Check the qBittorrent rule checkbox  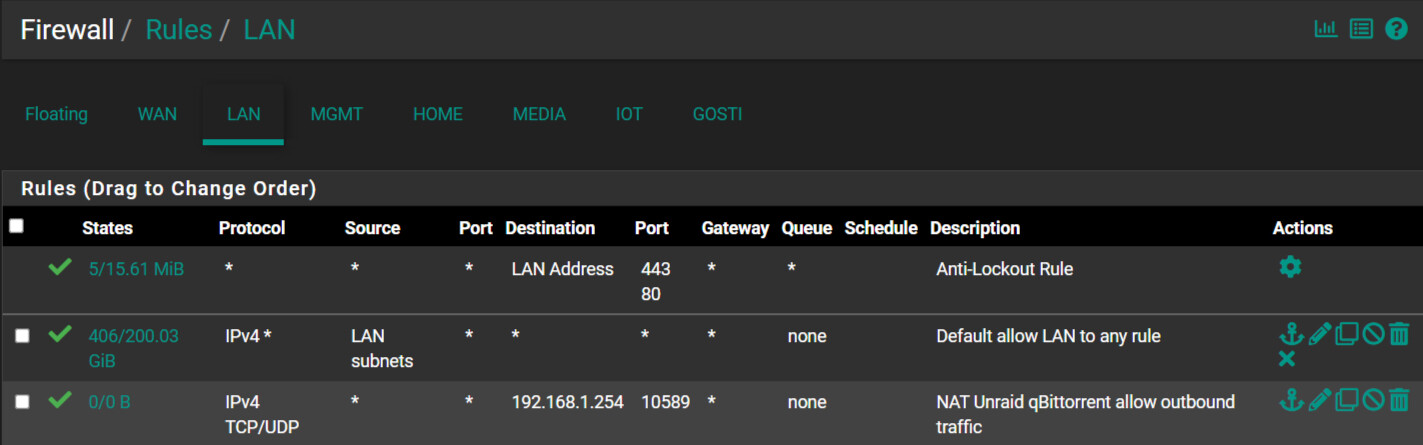tap(22, 402)
